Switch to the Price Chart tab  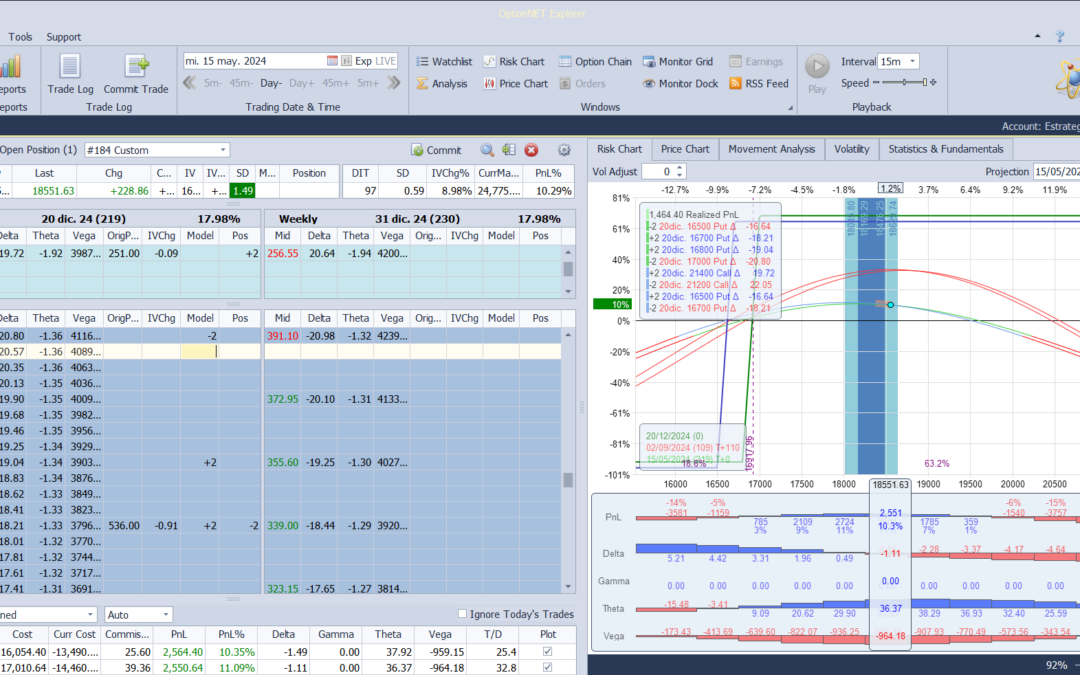[685, 149]
